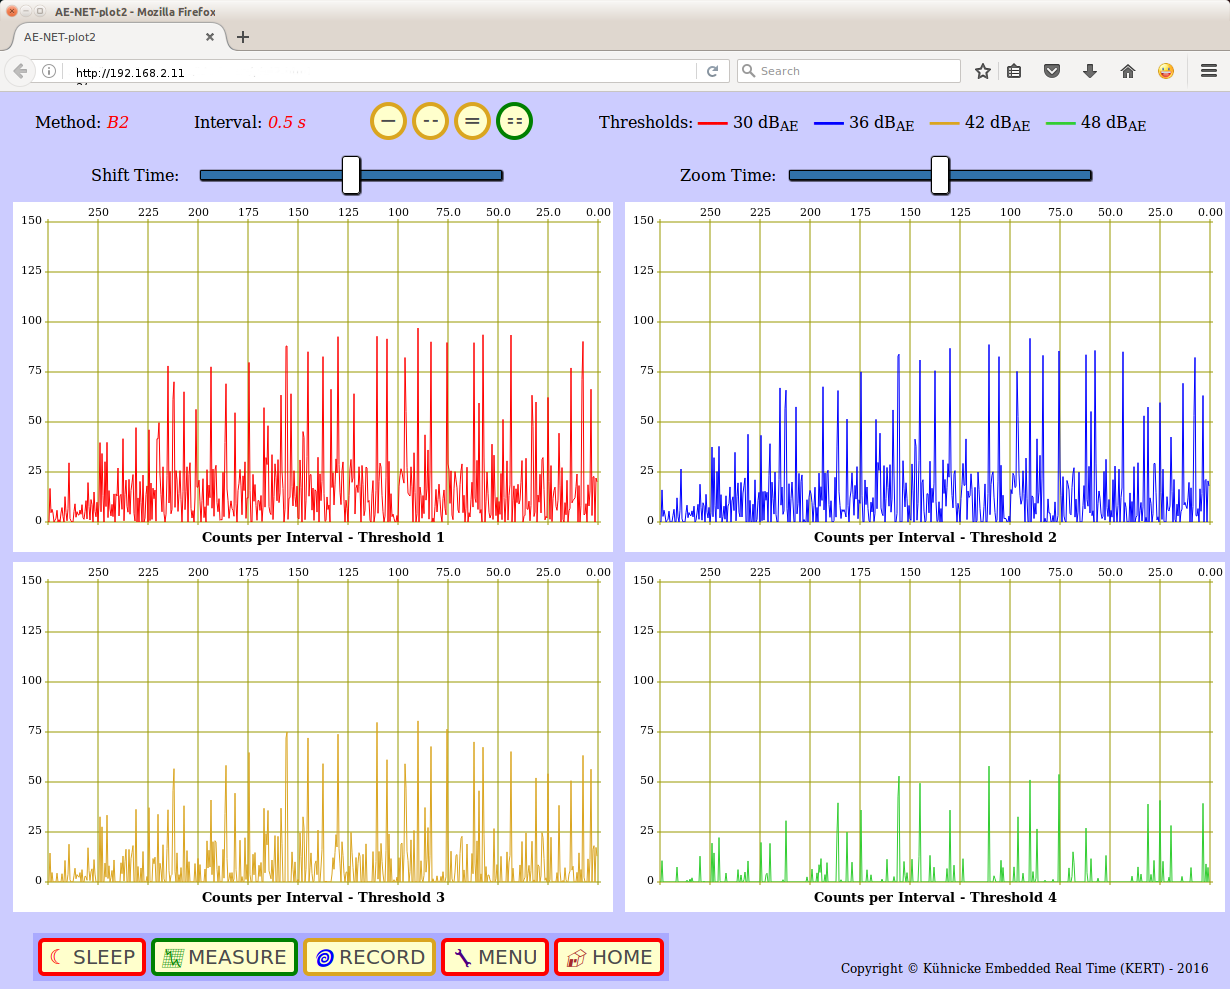Click the Firefox home icon

1128,71
